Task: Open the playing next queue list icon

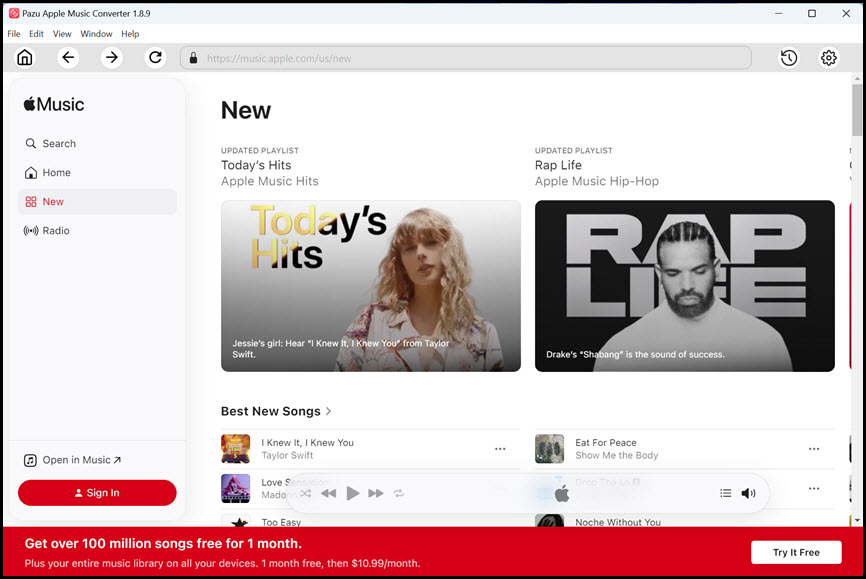Action: pos(726,493)
